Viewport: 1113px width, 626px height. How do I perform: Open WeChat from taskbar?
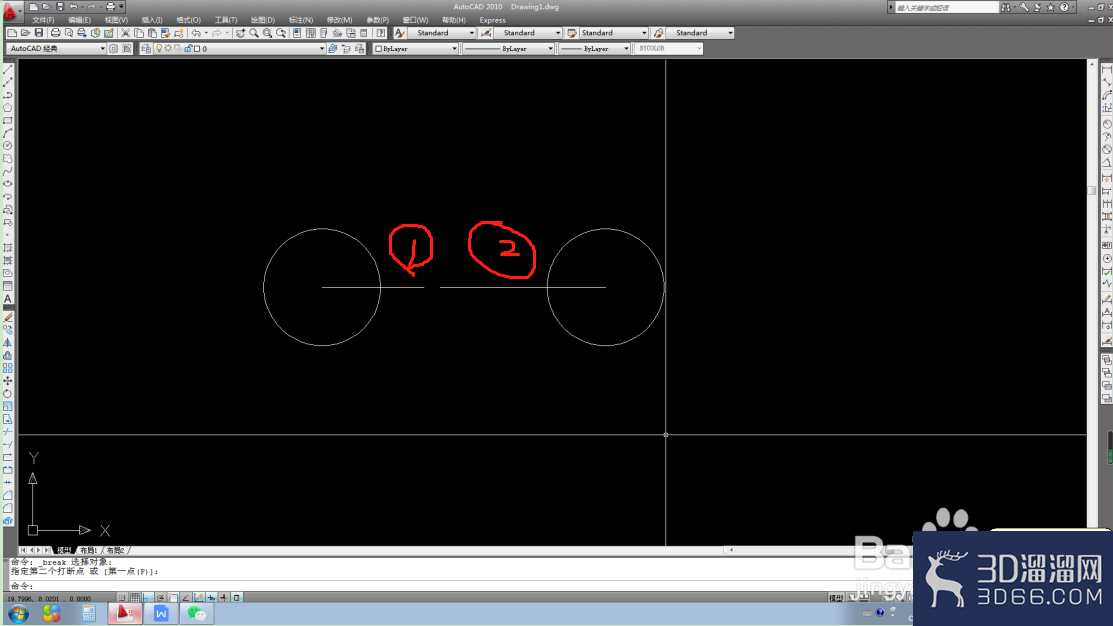(x=197, y=614)
